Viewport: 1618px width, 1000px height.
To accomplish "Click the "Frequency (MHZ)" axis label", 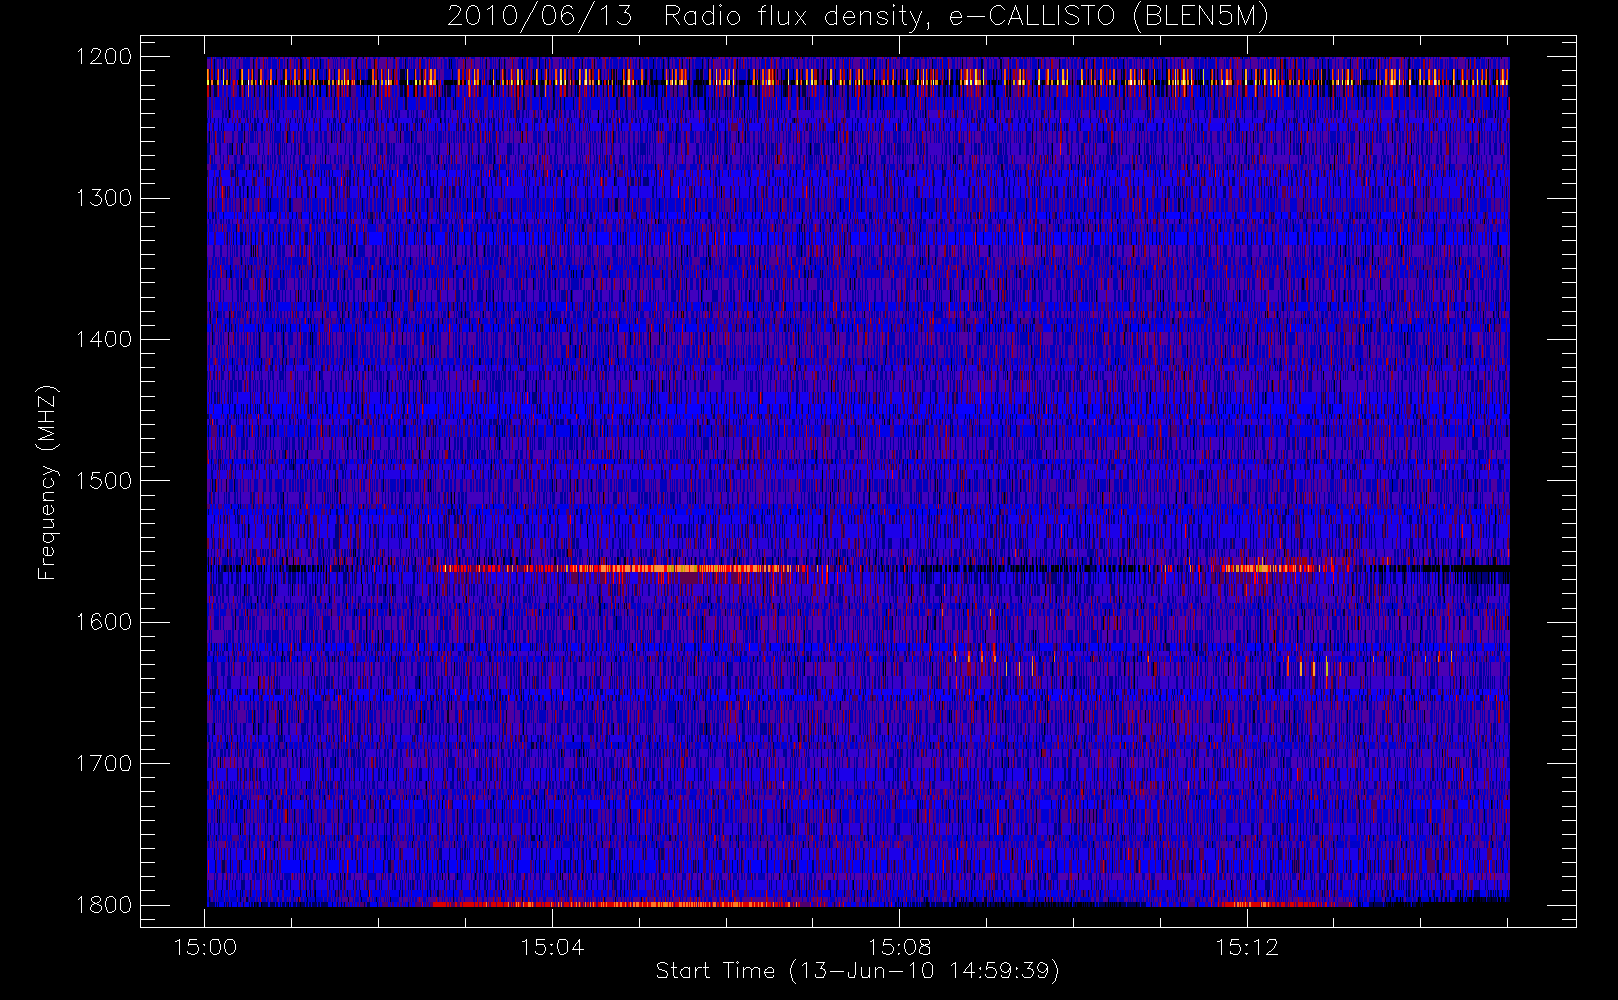I will [x=47, y=482].
